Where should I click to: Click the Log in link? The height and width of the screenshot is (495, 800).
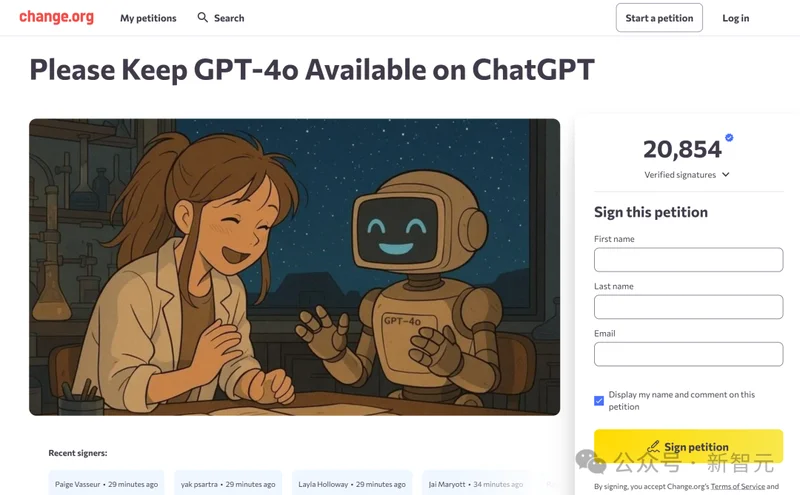735,18
